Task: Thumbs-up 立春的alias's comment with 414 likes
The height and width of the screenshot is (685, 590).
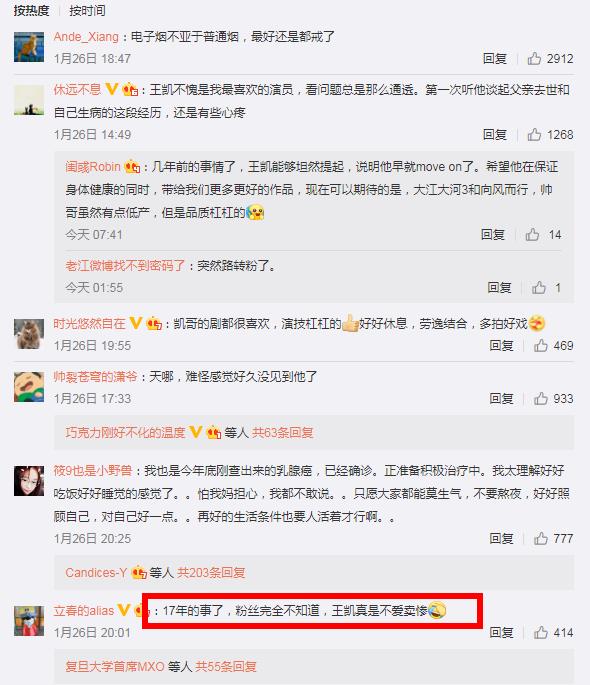Action: click(x=541, y=632)
